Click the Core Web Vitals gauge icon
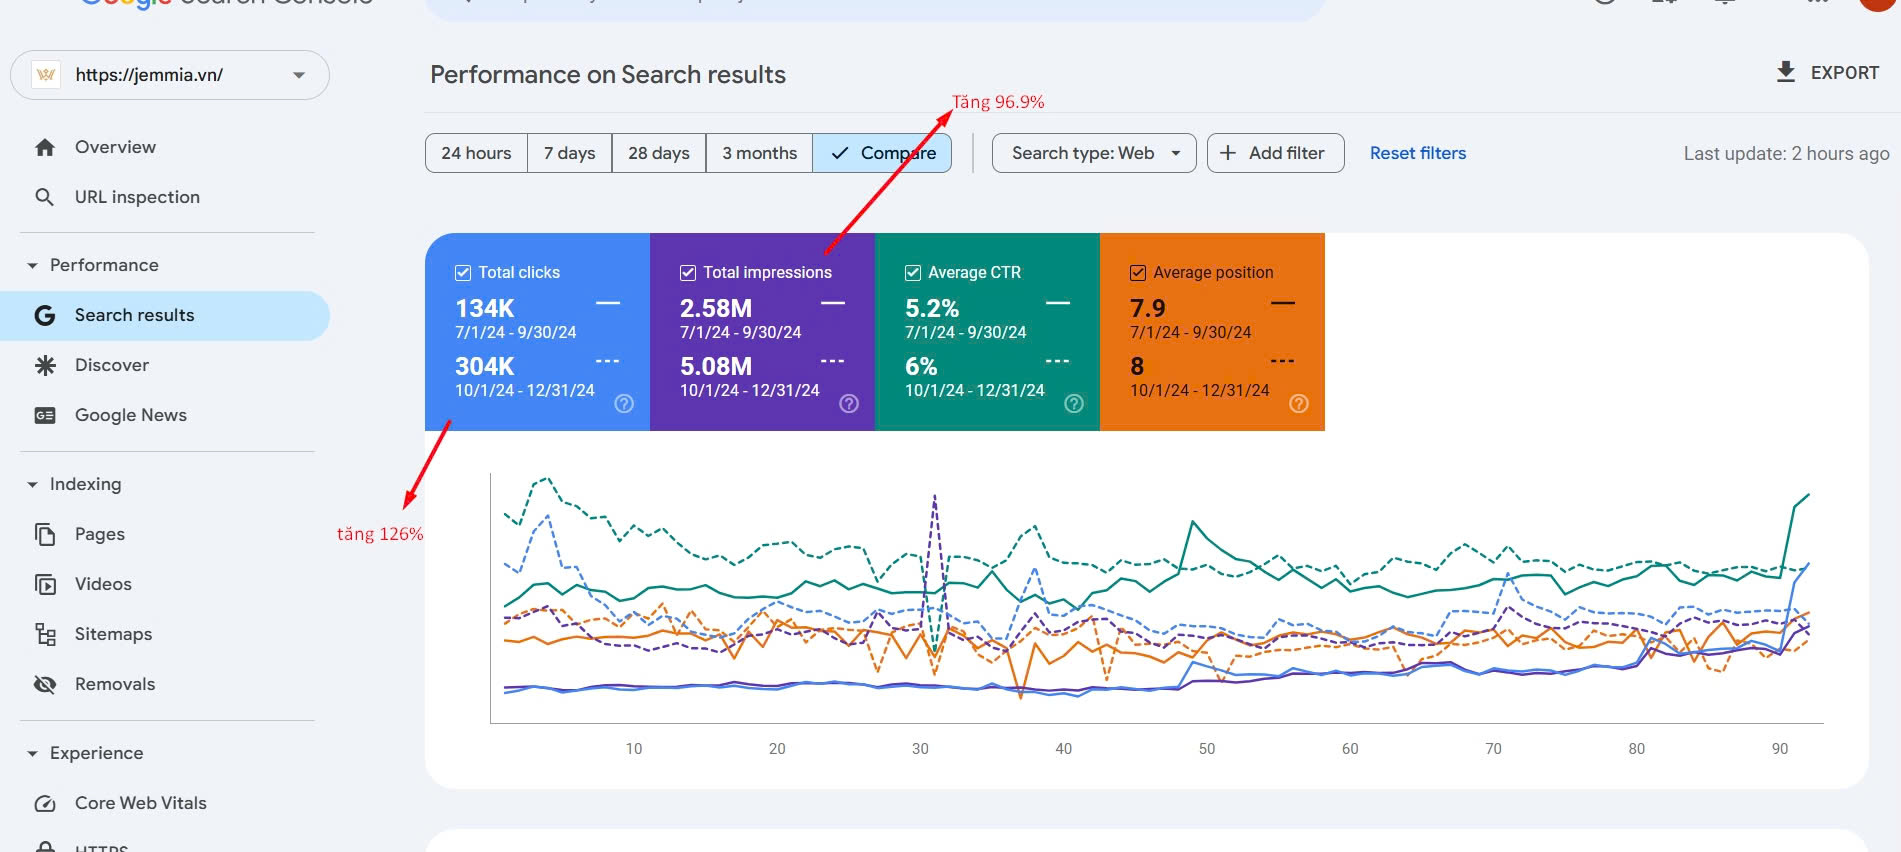Screen dimensions: 1901x852 point(45,804)
